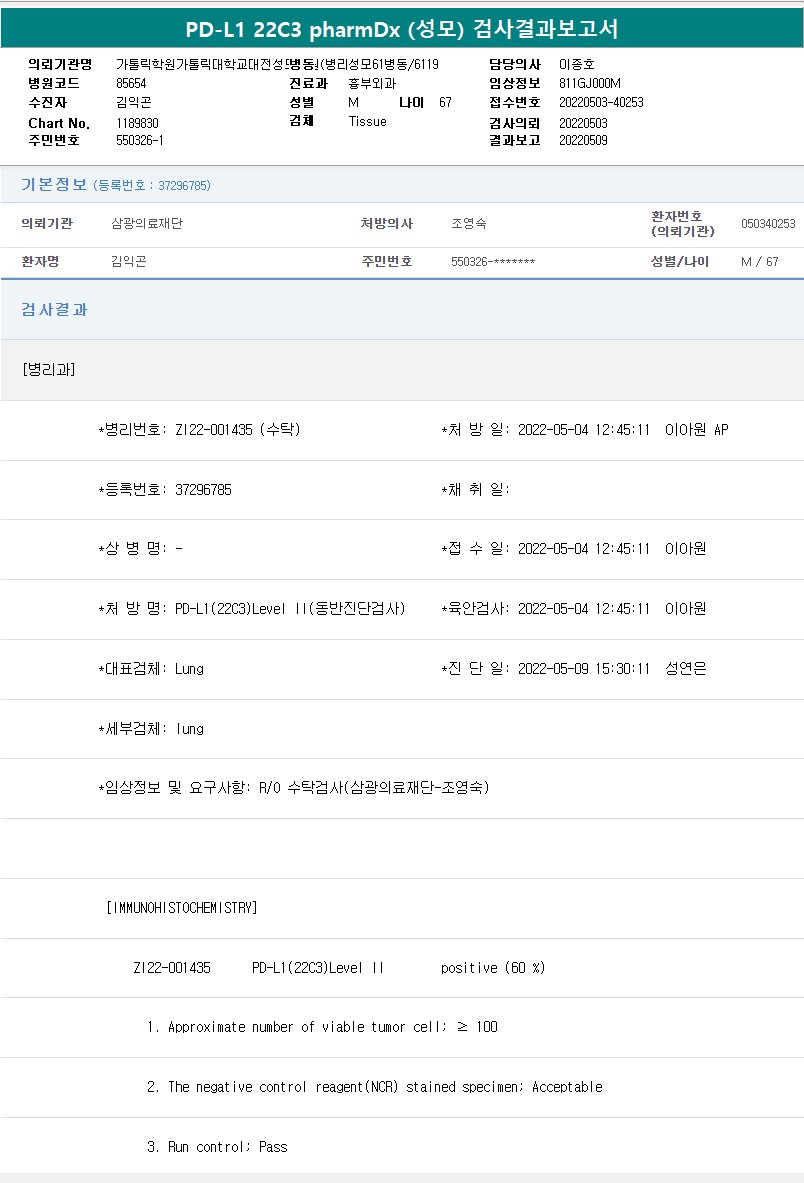Screen dimensions: 804x1183
Task: Select the 기본정보 section heading
Action: tap(54, 185)
